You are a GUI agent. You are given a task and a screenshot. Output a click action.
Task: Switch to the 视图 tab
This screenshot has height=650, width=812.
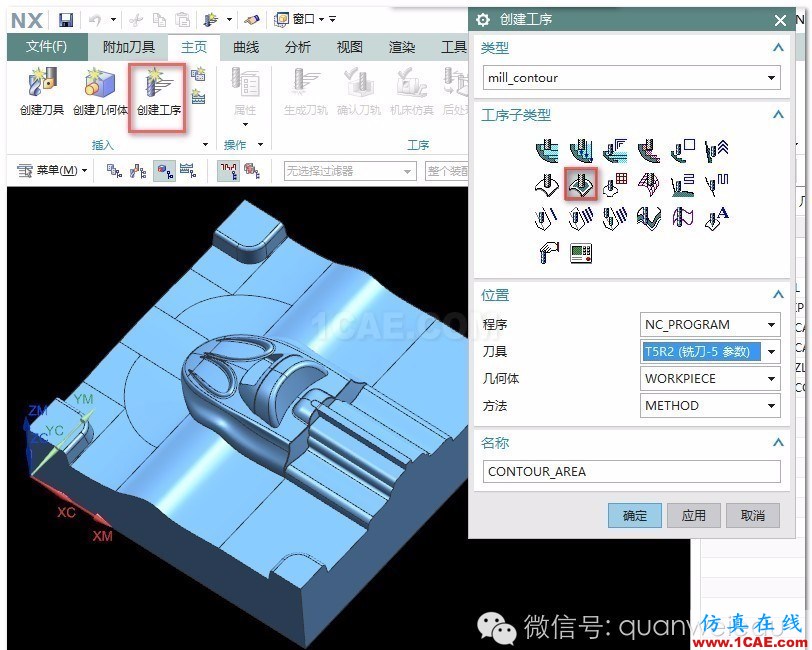[x=350, y=47]
